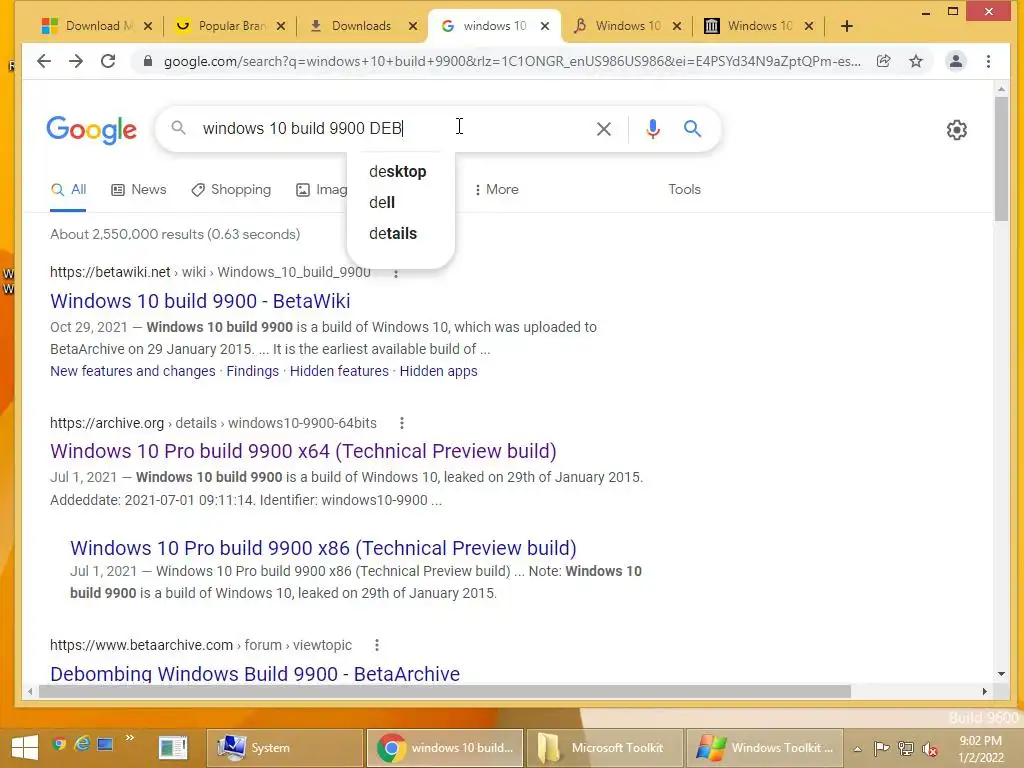Image resolution: width=1024 pixels, height=768 pixels.
Task: Open Windows 10 Pro build 9900 x86 result
Action: [323, 548]
